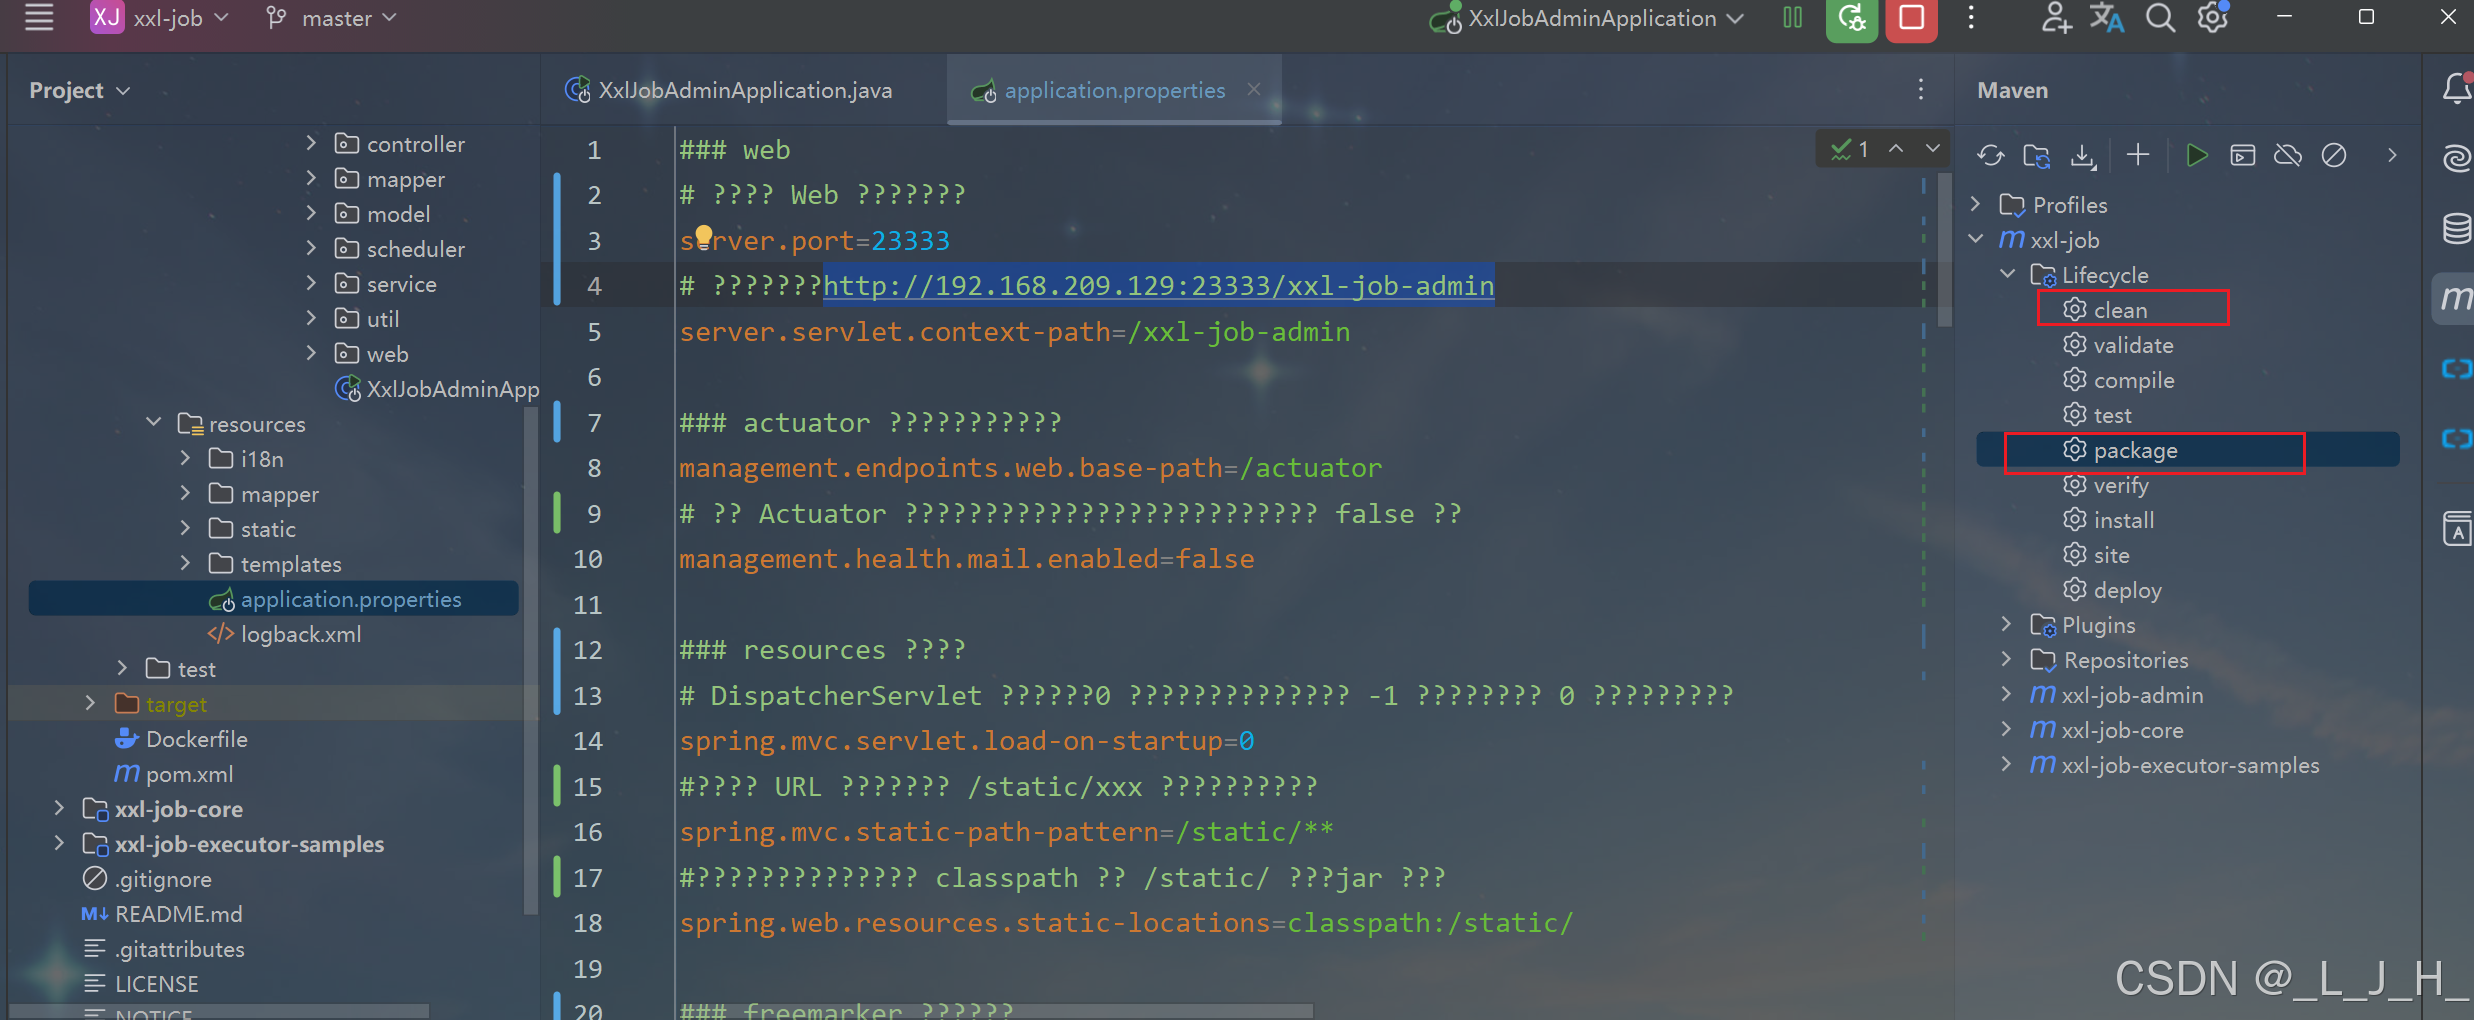Click the green rerun debug button

[1851, 19]
